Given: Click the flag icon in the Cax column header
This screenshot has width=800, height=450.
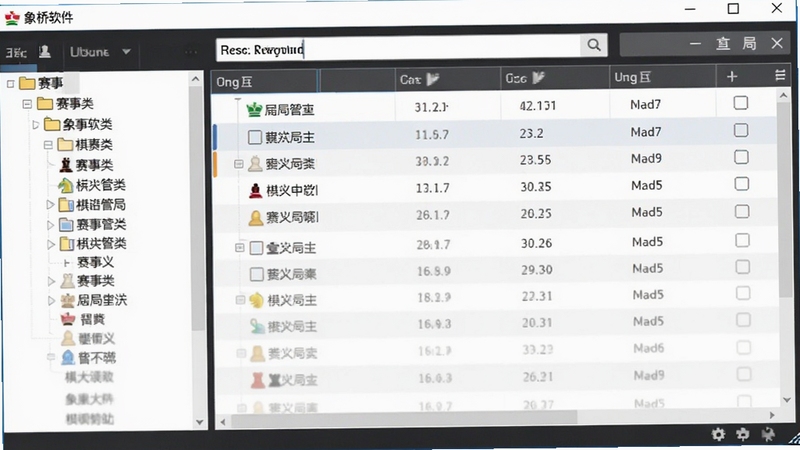Looking at the screenshot, I should pyautogui.click(x=433, y=79).
